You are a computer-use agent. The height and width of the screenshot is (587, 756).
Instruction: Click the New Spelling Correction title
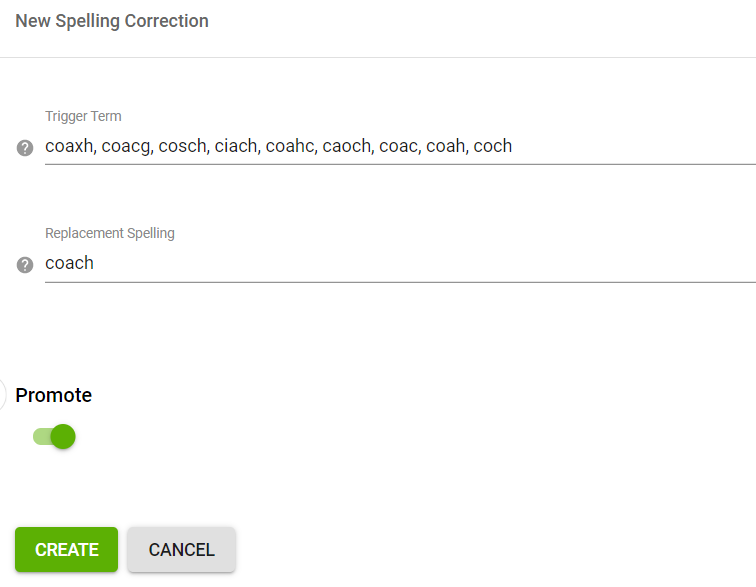click(112, 21)
